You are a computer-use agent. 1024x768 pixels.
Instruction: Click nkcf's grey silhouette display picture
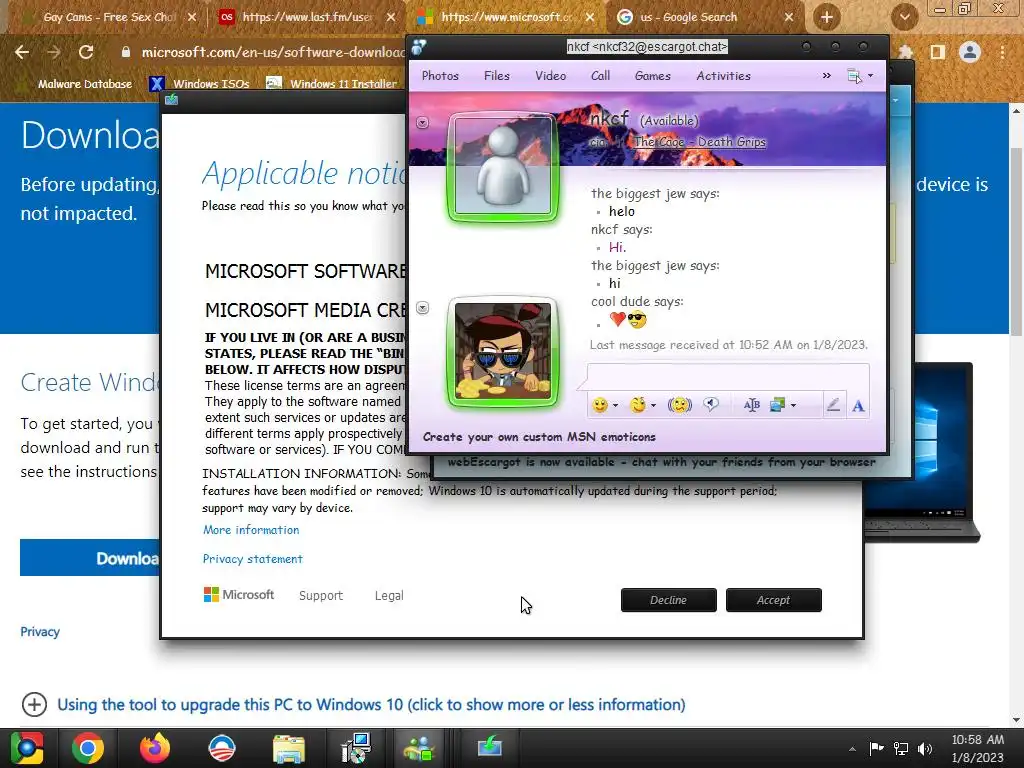503,166
